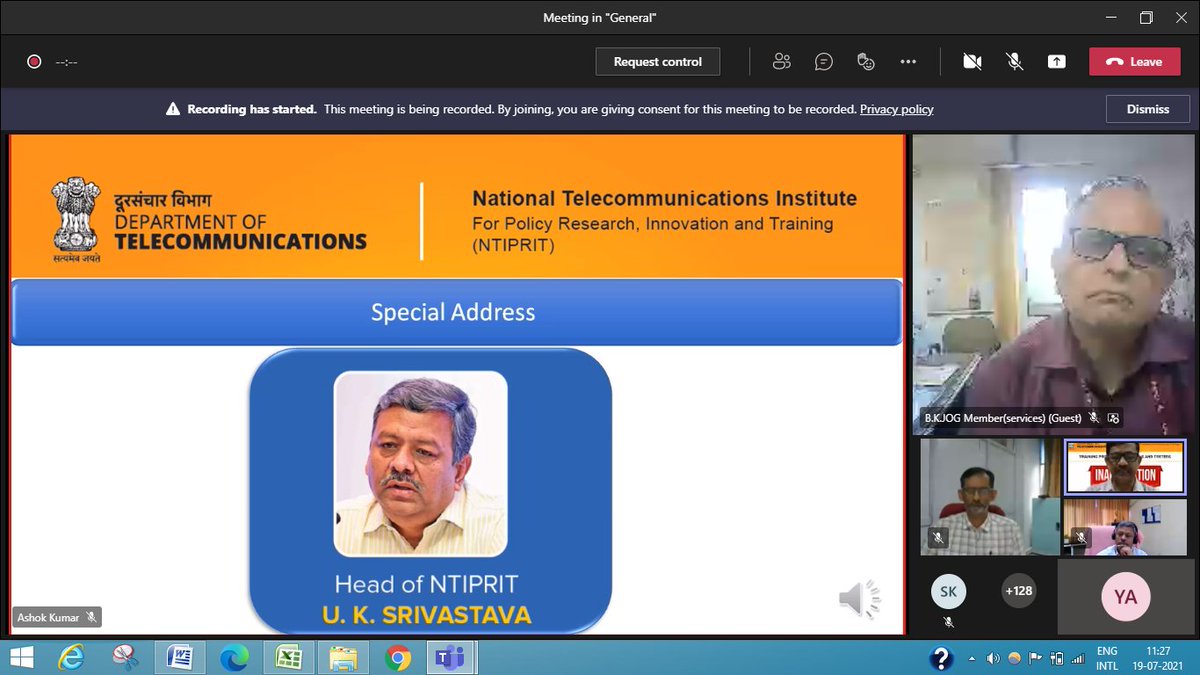
Task: Turn on the camera
Action: click(972, 61)
